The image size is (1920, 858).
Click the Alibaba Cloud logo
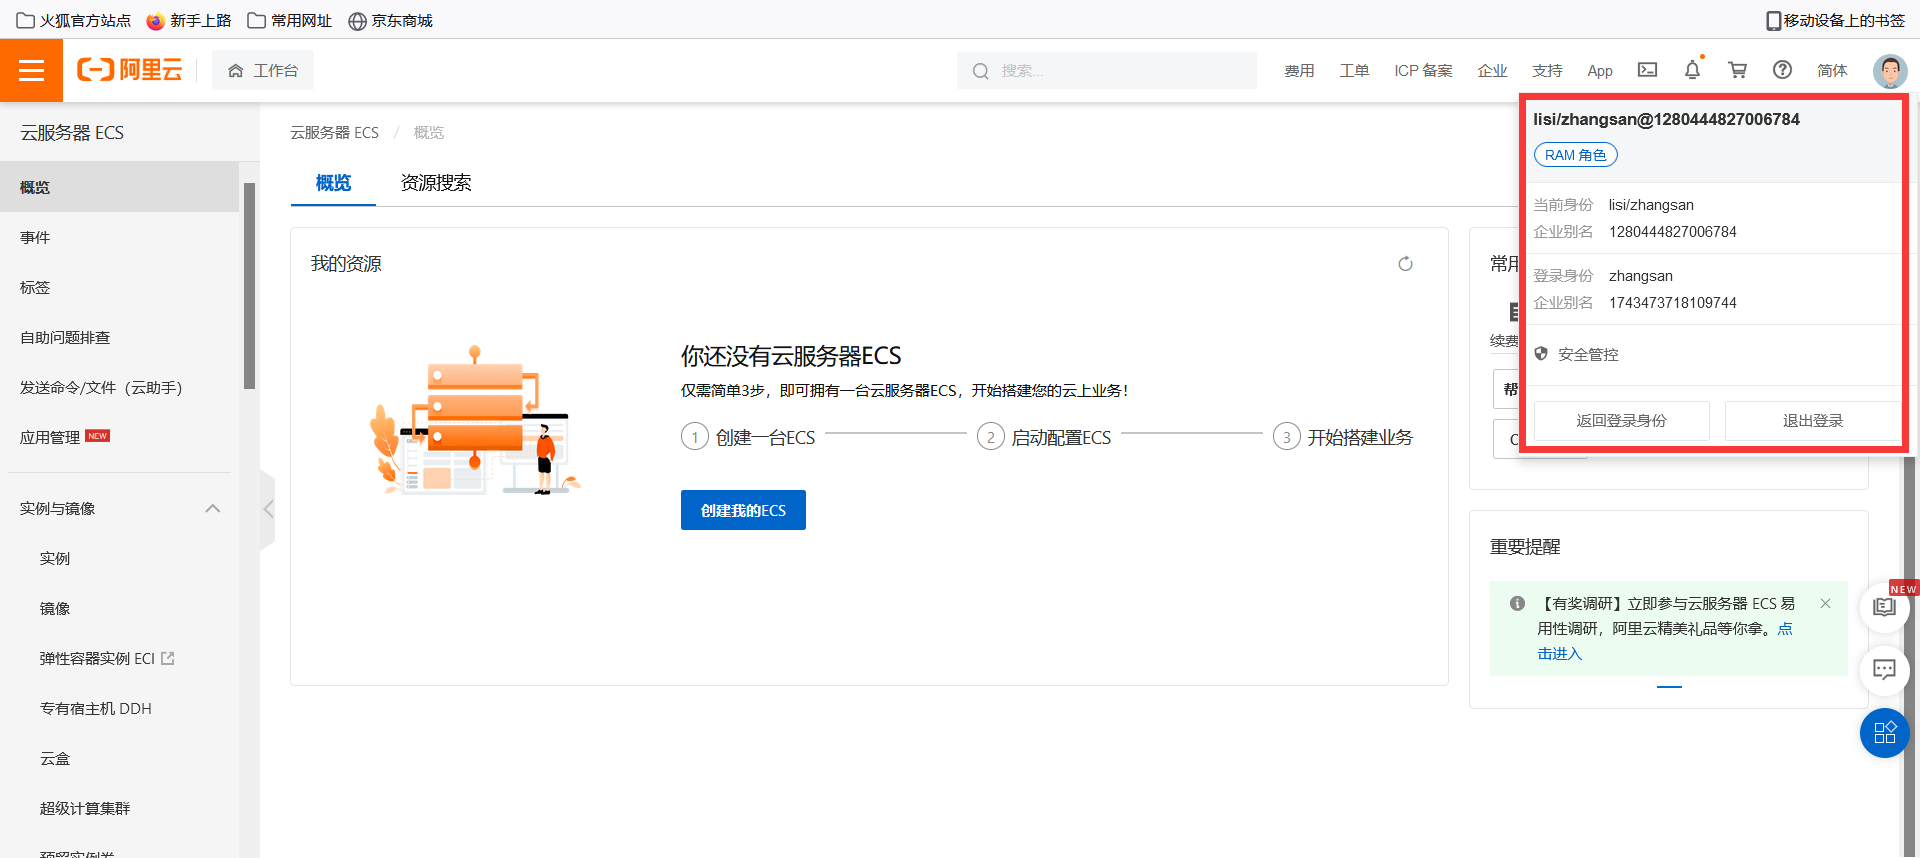click(x=130, y=70)
